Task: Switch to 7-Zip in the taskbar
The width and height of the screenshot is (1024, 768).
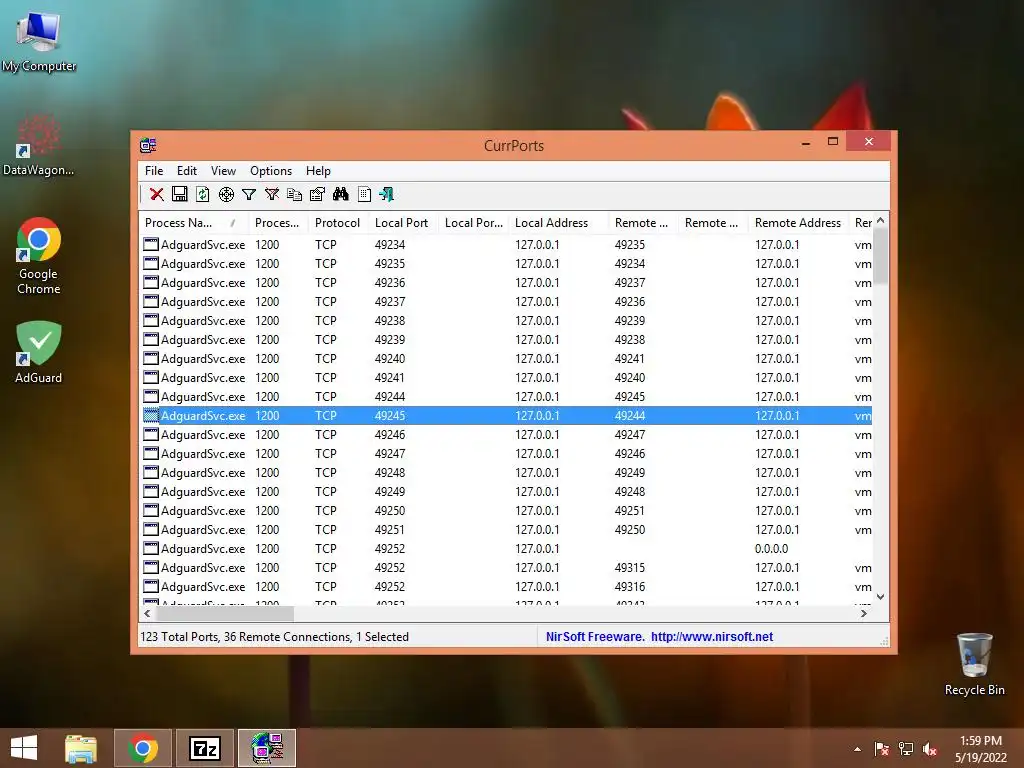Action: 204,748
